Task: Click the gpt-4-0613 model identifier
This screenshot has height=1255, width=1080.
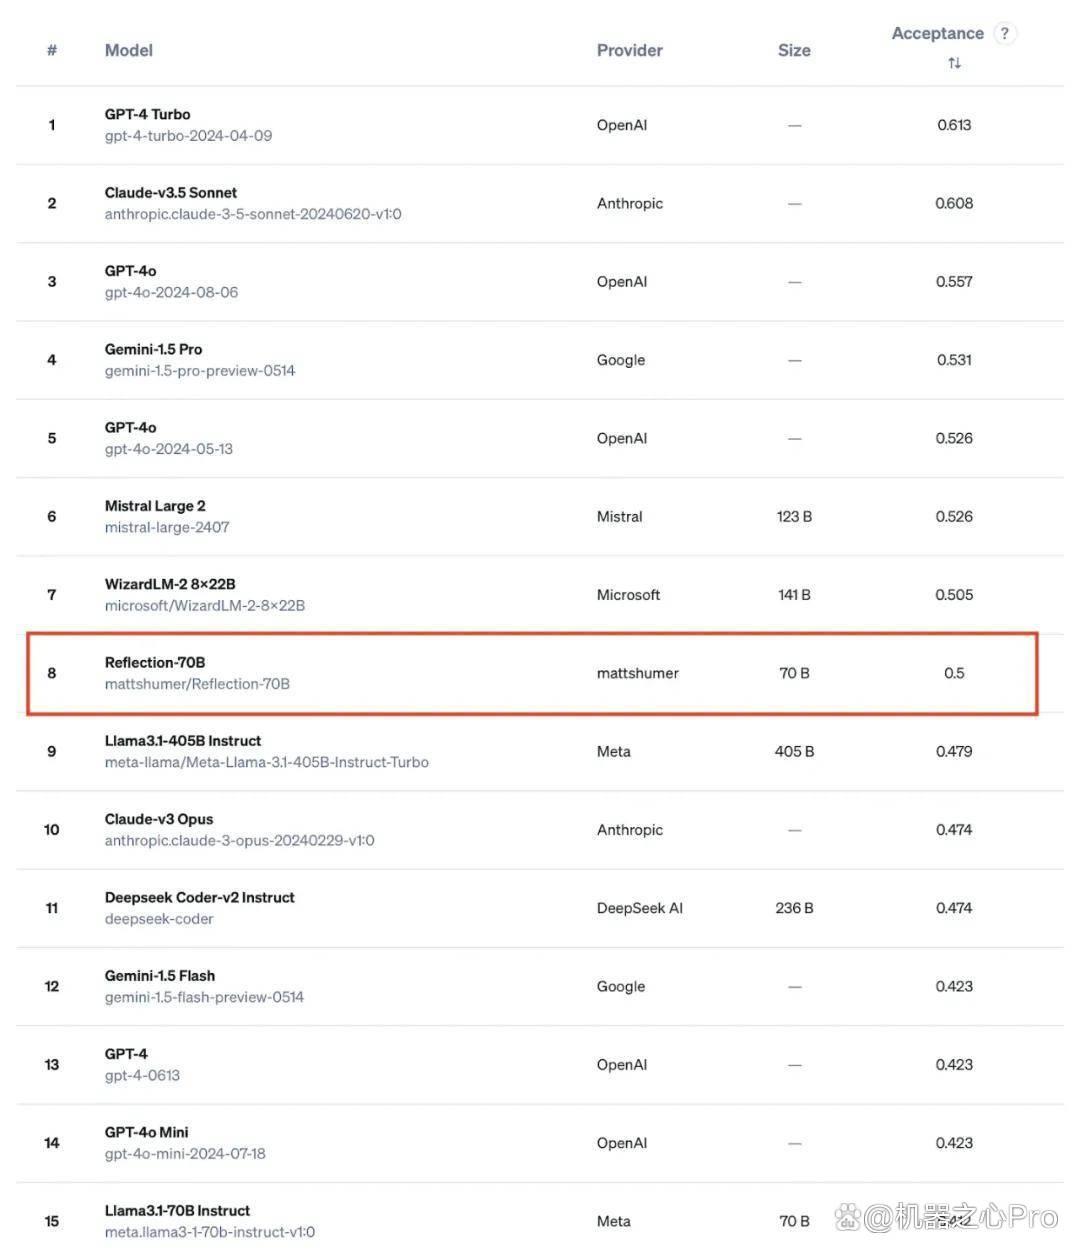Action: pos(142,1075)
